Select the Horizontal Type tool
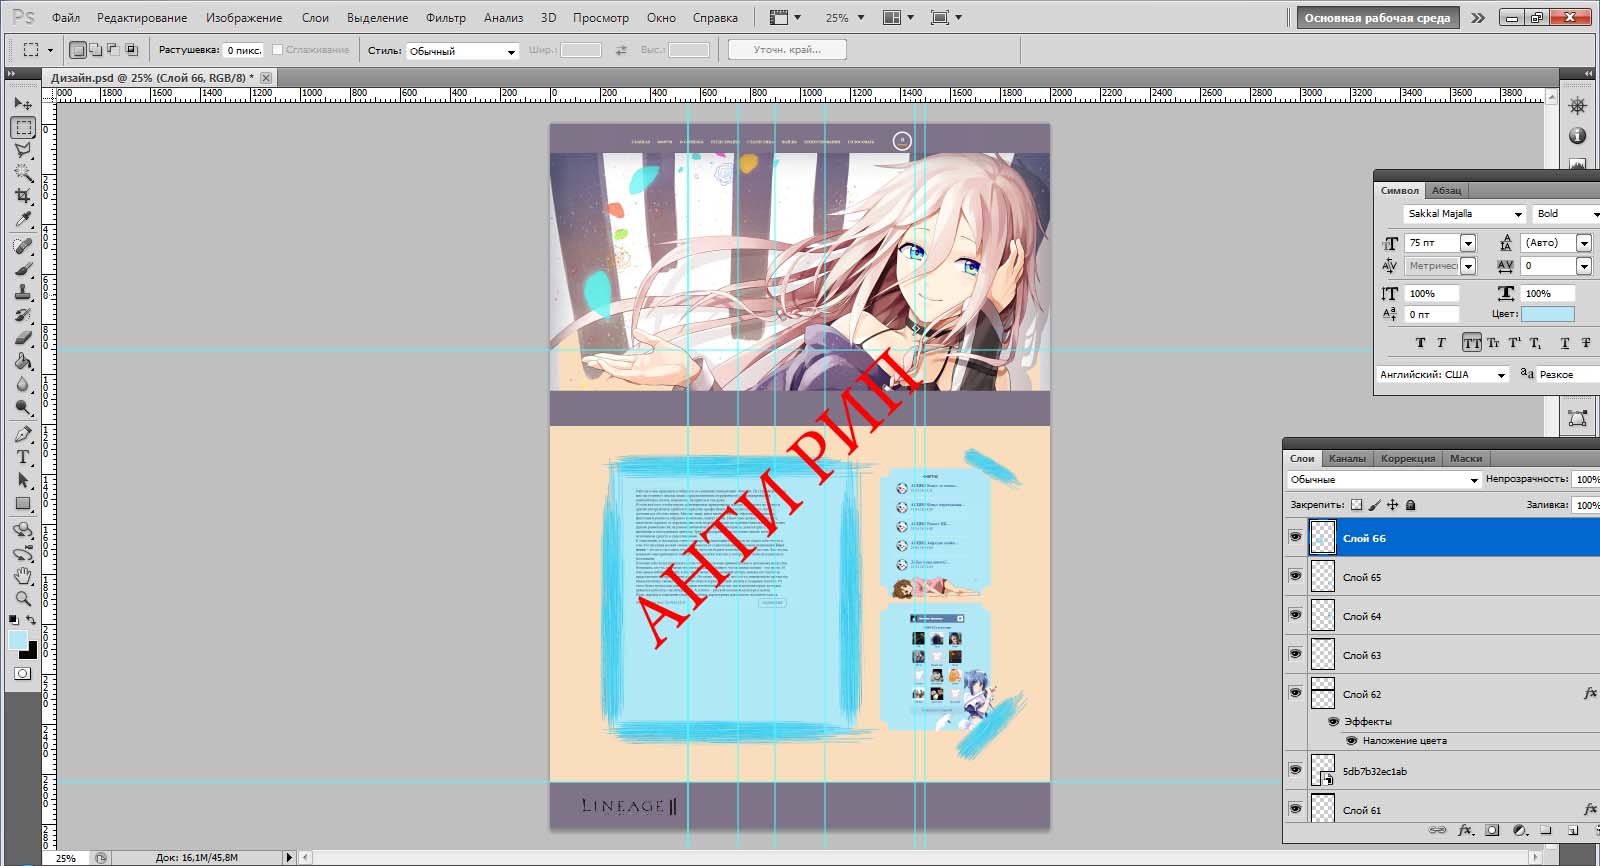Viewport: 1600px width, 866px height. [23, 457]
